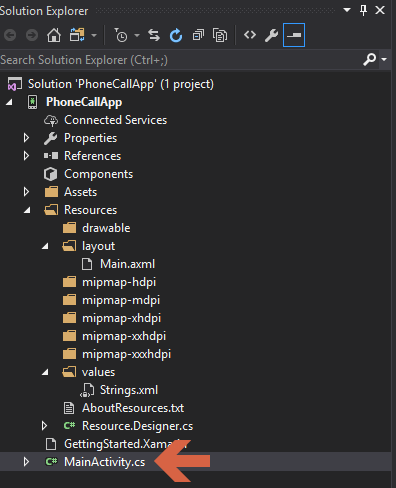The height and width of the screenshot is (488, 396).
Task: Toggle the Preview Selected Items button
Action: click(294, 35)
